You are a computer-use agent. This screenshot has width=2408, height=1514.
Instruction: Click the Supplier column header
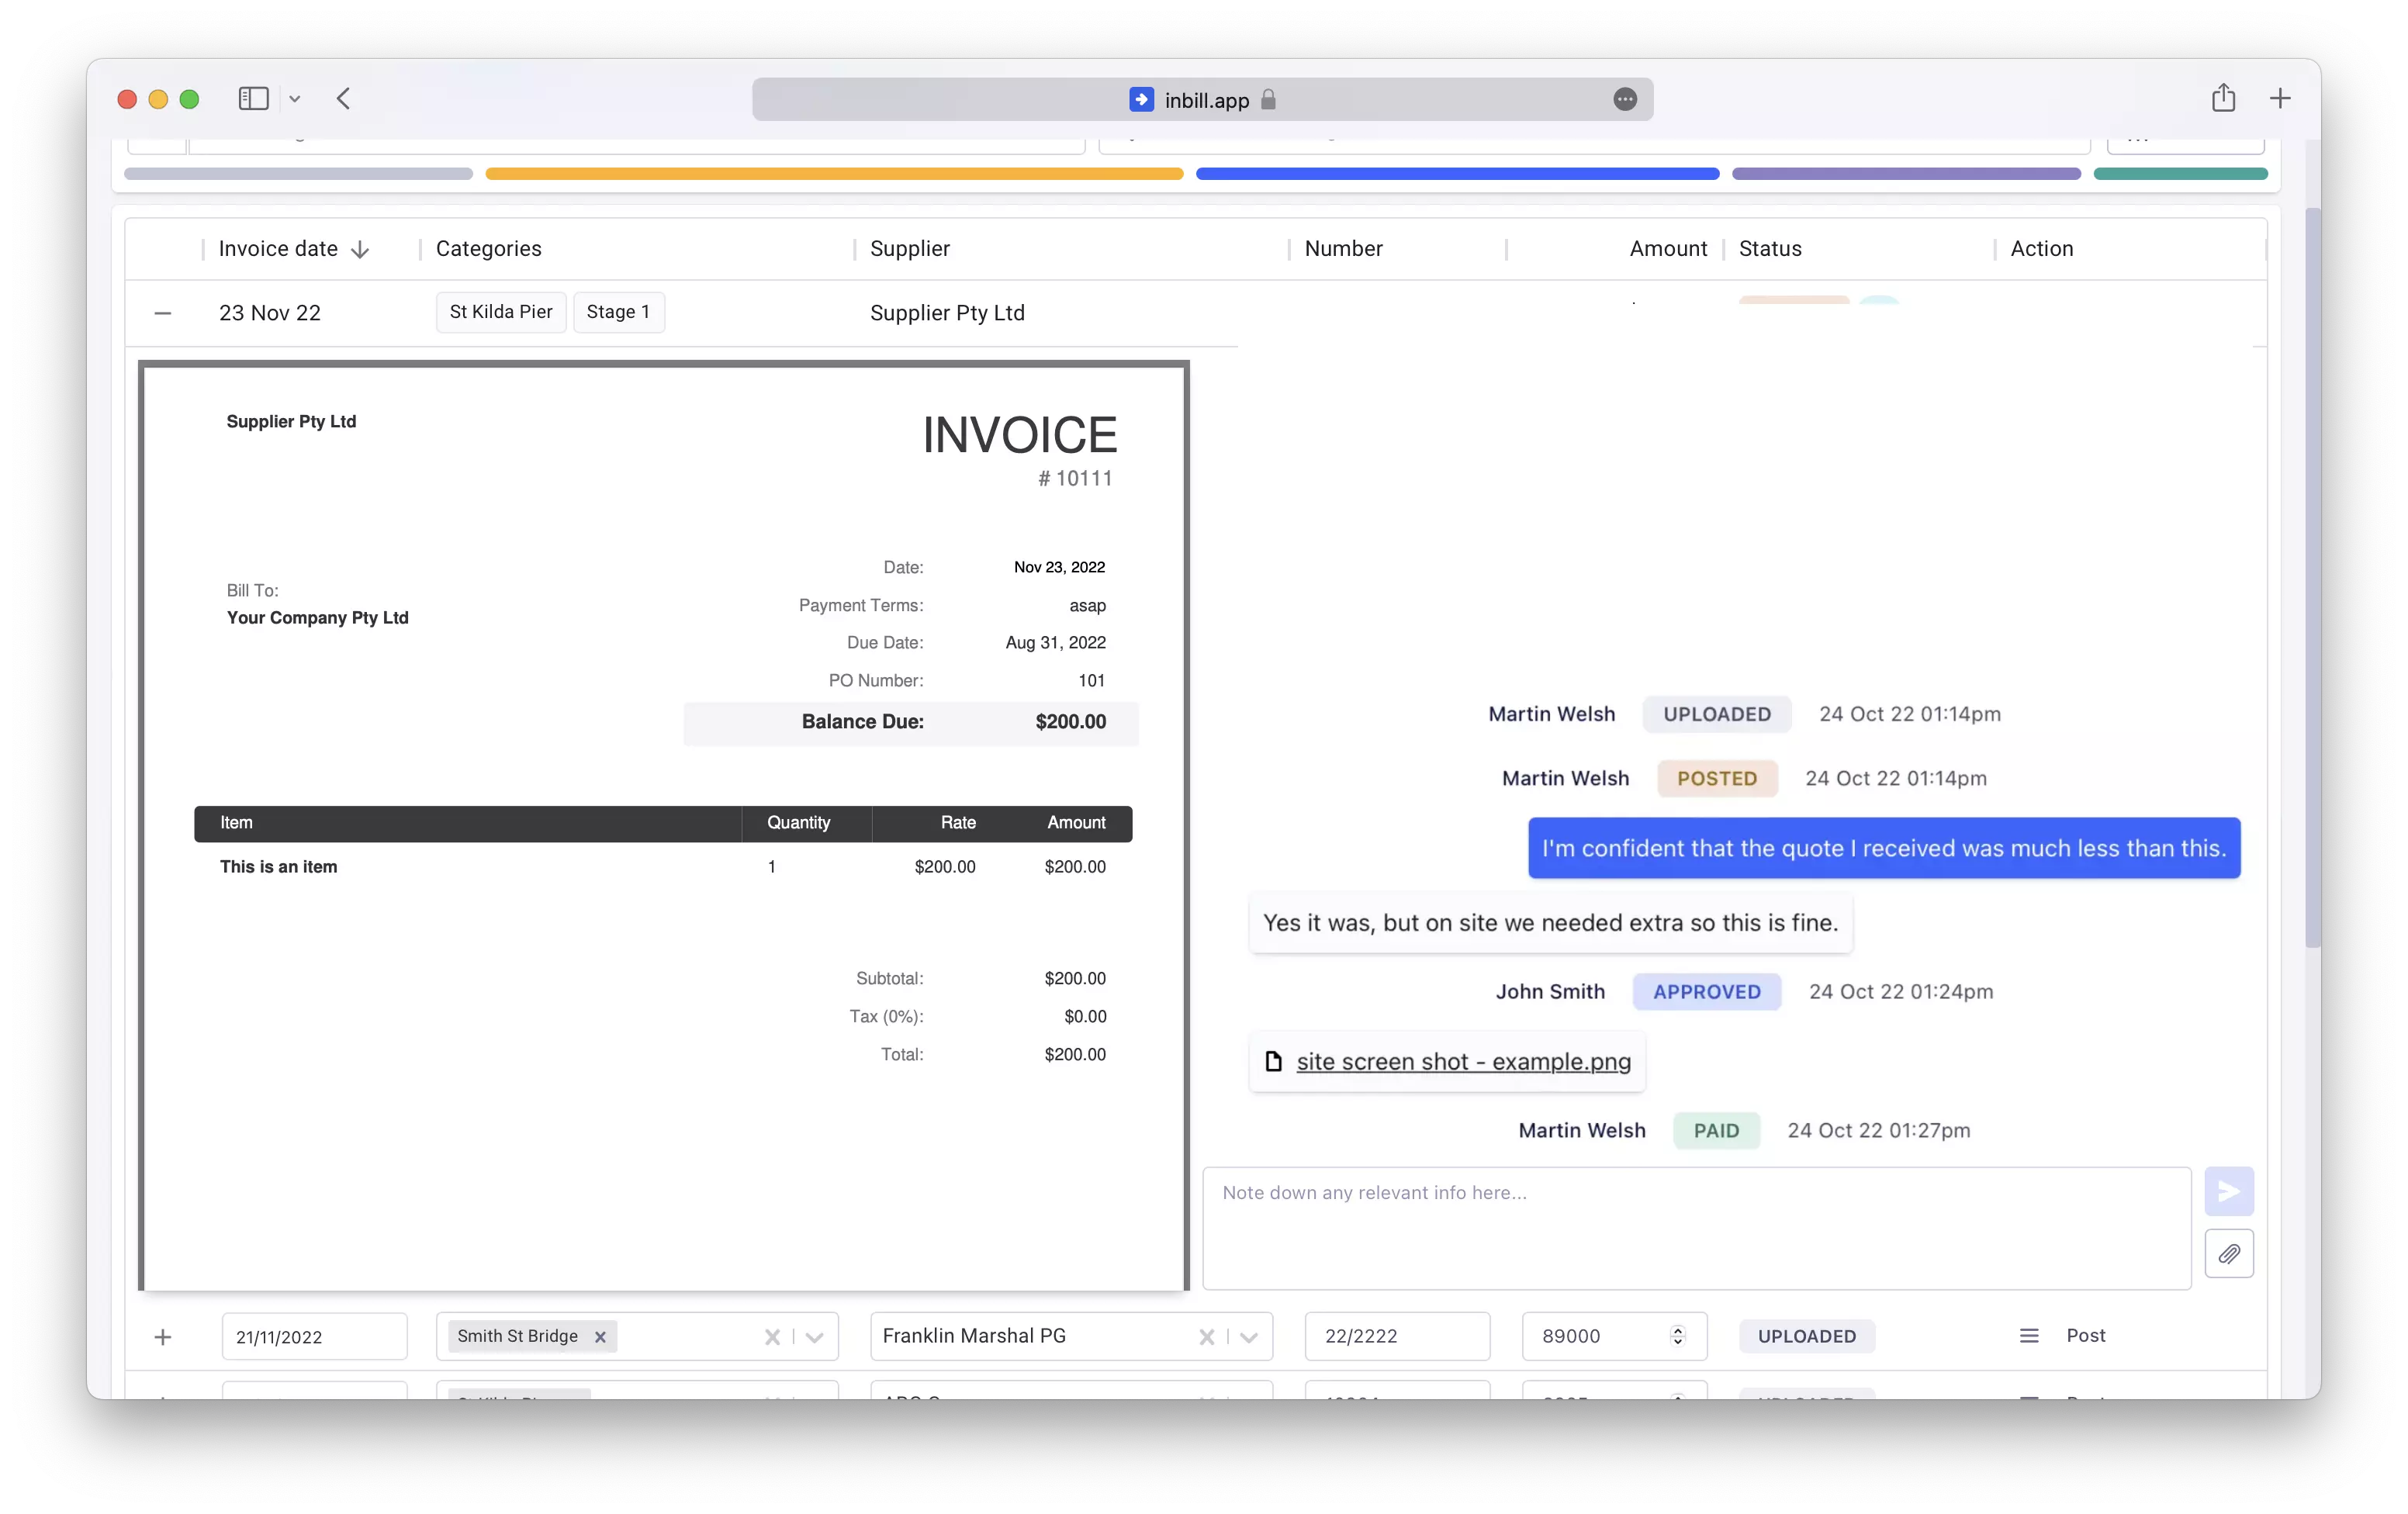coord(909,249)
